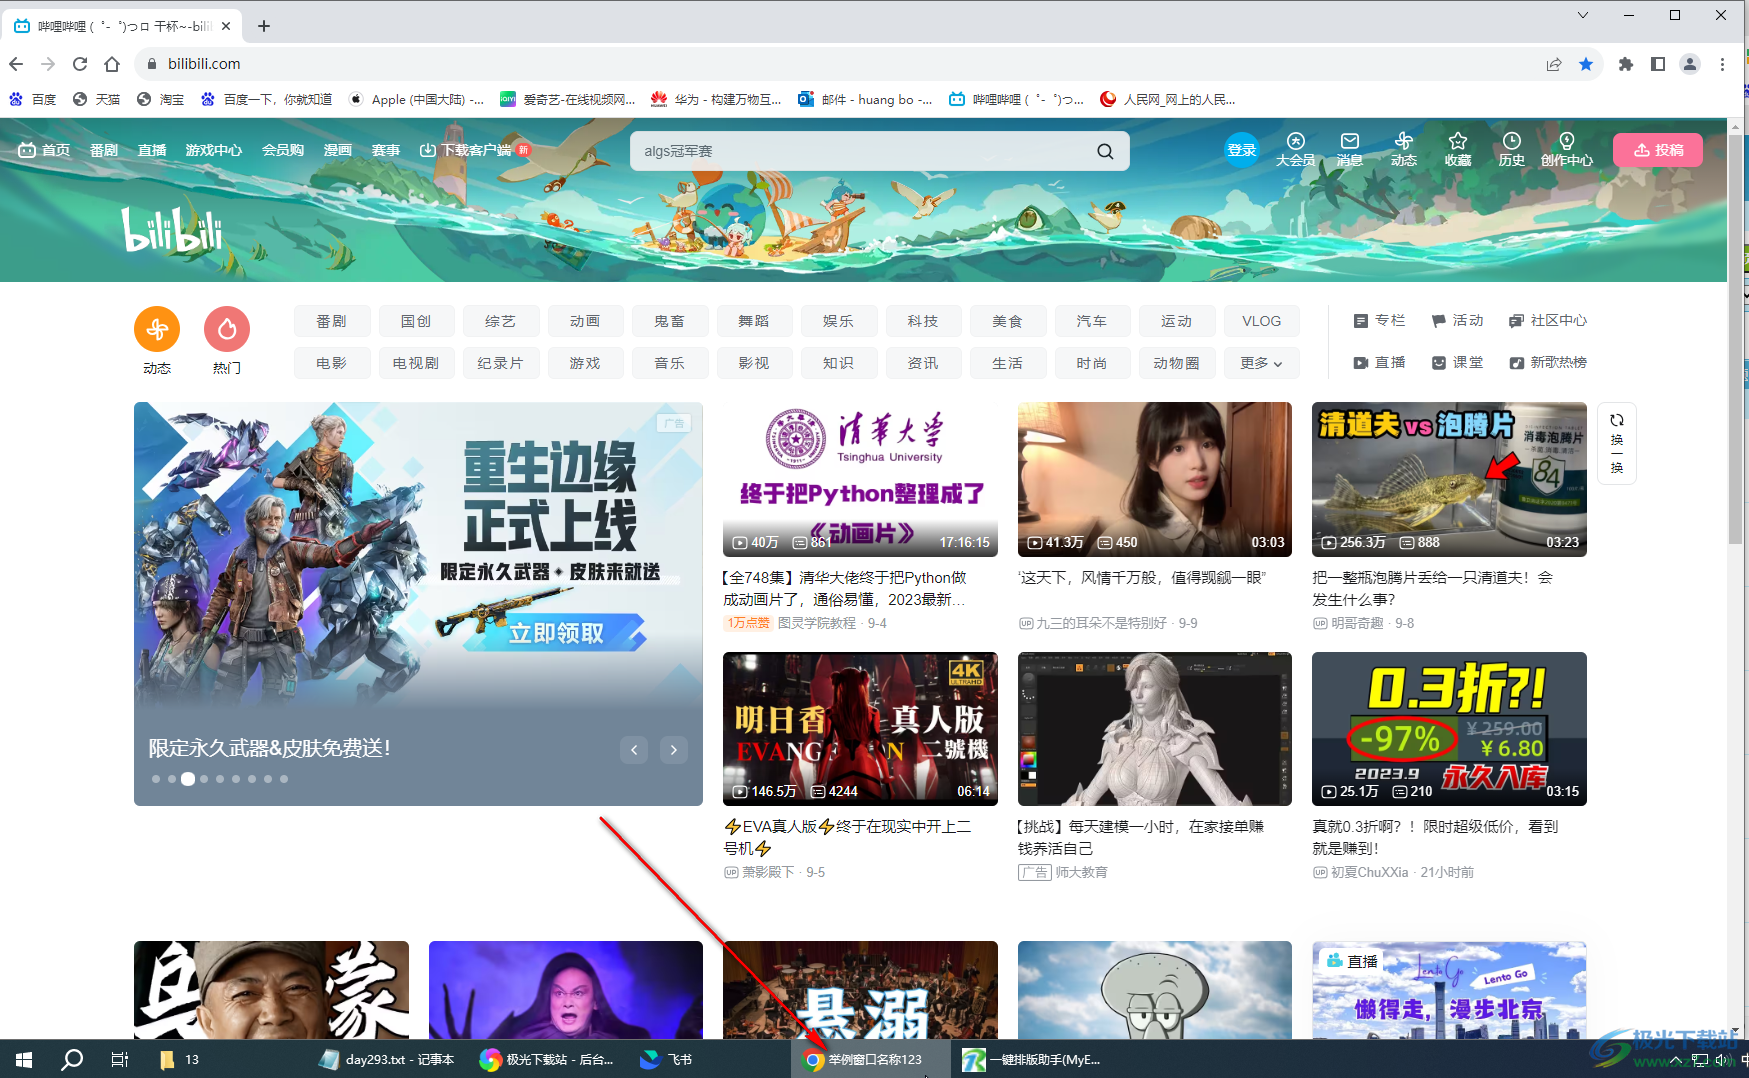Click the search magnifier icon
Image resolution: width=1749 pixels, height=1078 pixels.
(1105, 151)
